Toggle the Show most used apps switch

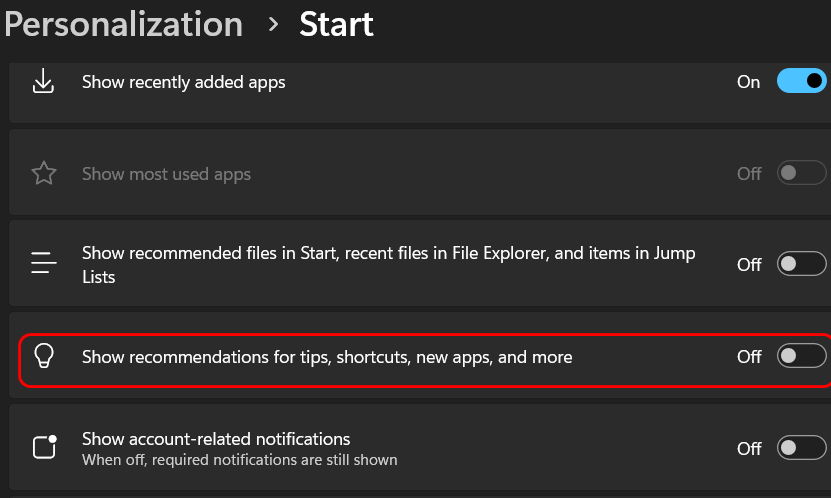(801, 174)
